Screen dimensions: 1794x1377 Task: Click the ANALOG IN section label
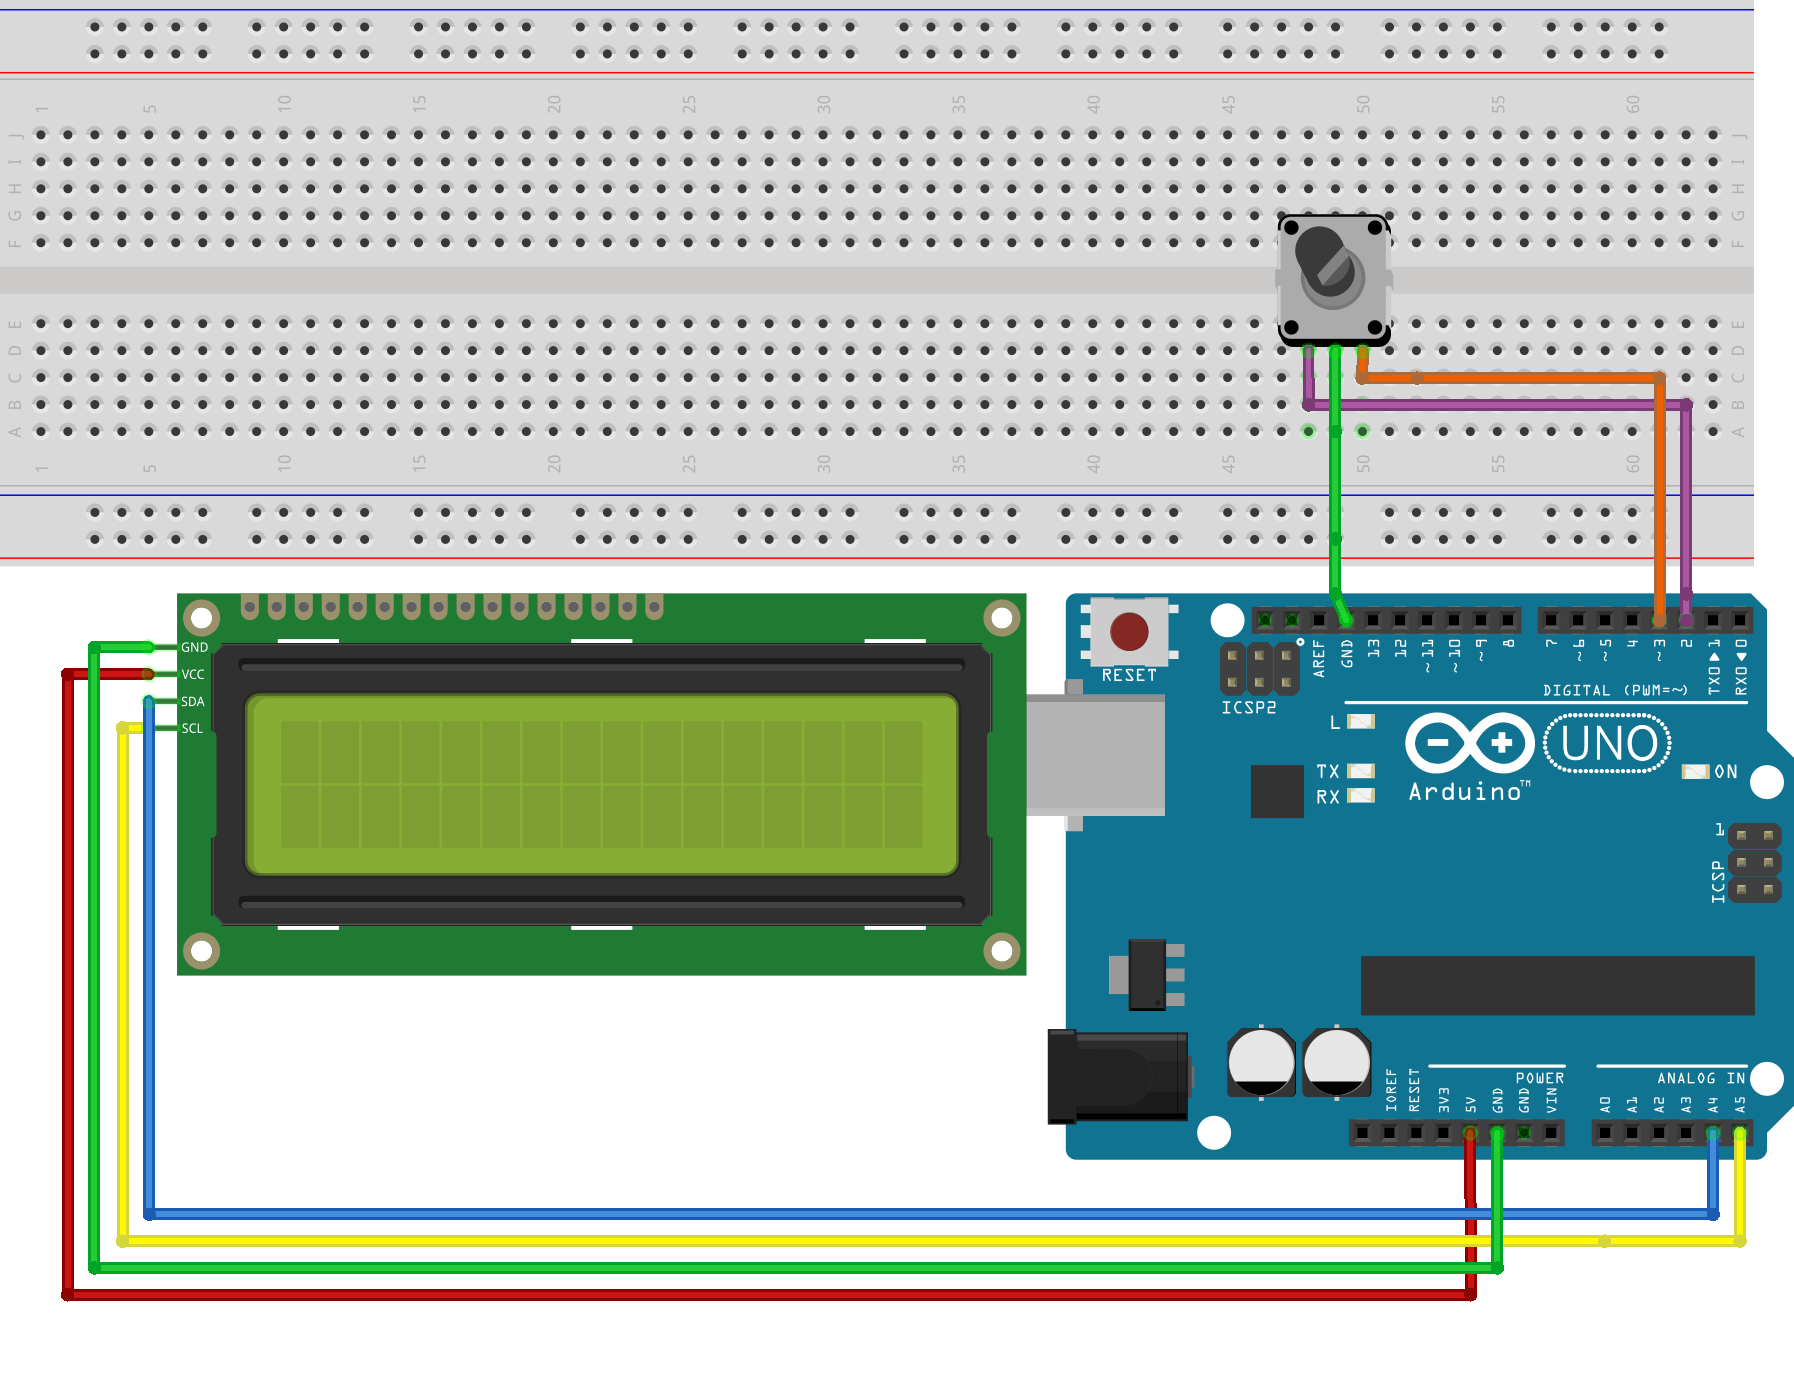point(1700,1077)
